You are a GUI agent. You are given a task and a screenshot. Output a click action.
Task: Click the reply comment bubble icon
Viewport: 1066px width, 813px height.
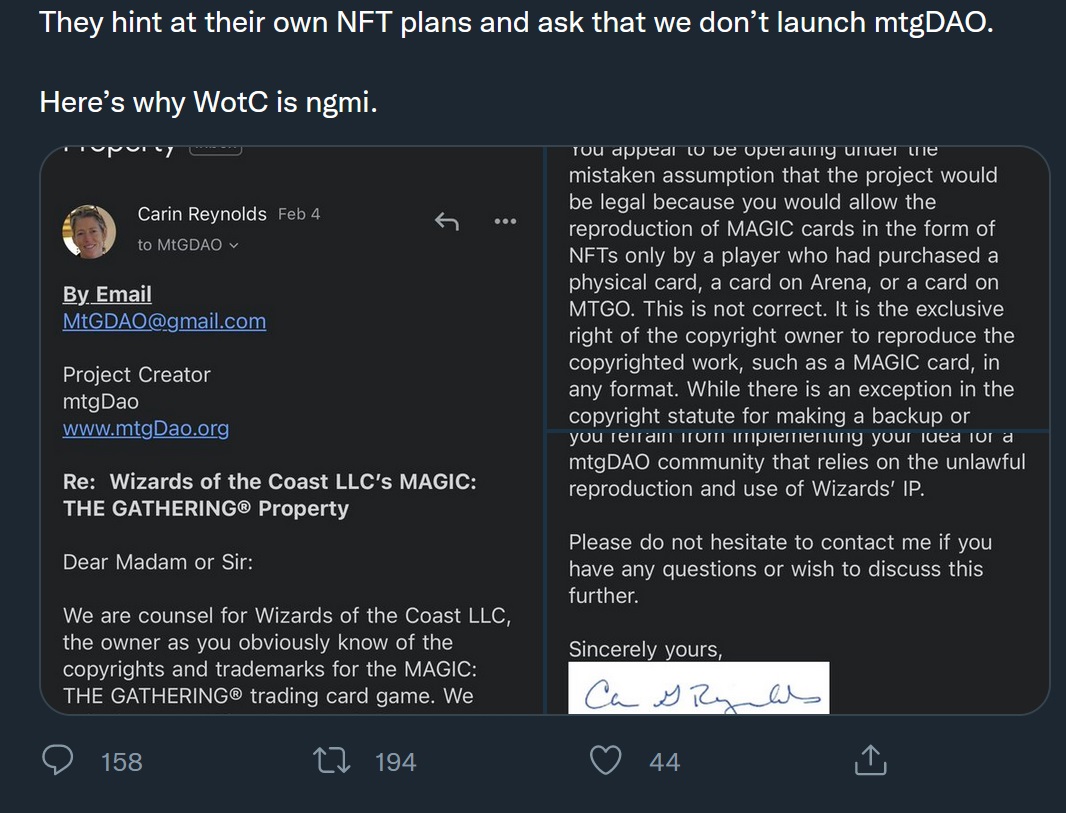point(58,760)
